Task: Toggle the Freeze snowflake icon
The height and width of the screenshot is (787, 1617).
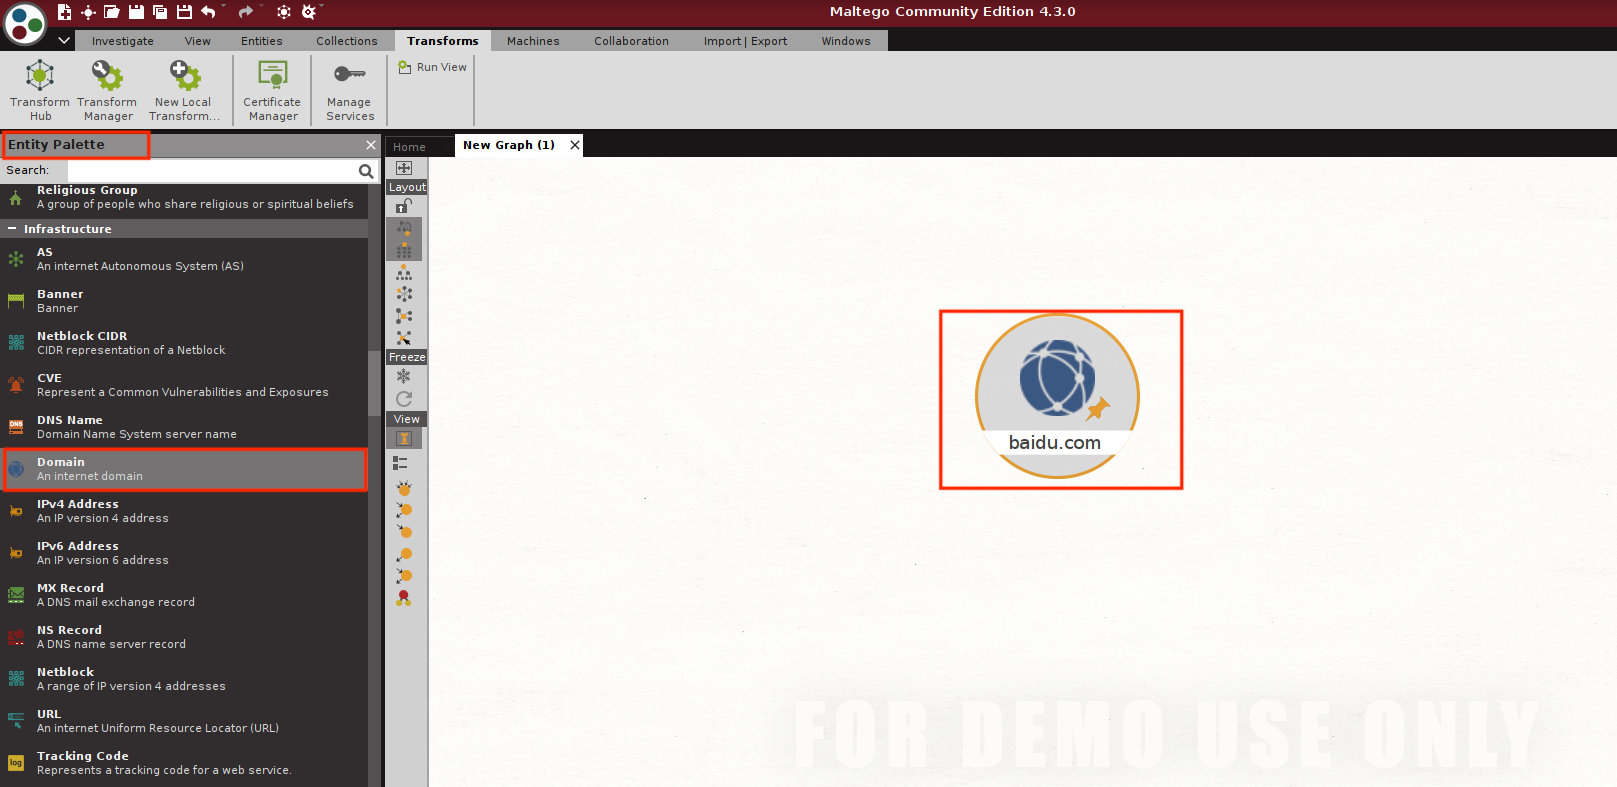Action: (404, 377)
